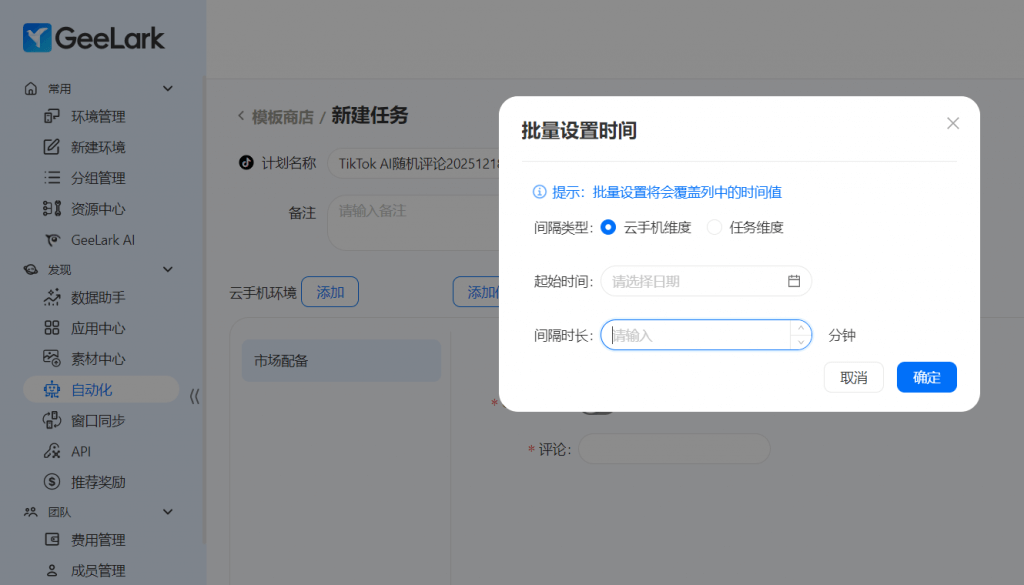Select the 云手机维度 radio option
The image size is (1024, 585).
pyautogui.click(x=608, y=227)
